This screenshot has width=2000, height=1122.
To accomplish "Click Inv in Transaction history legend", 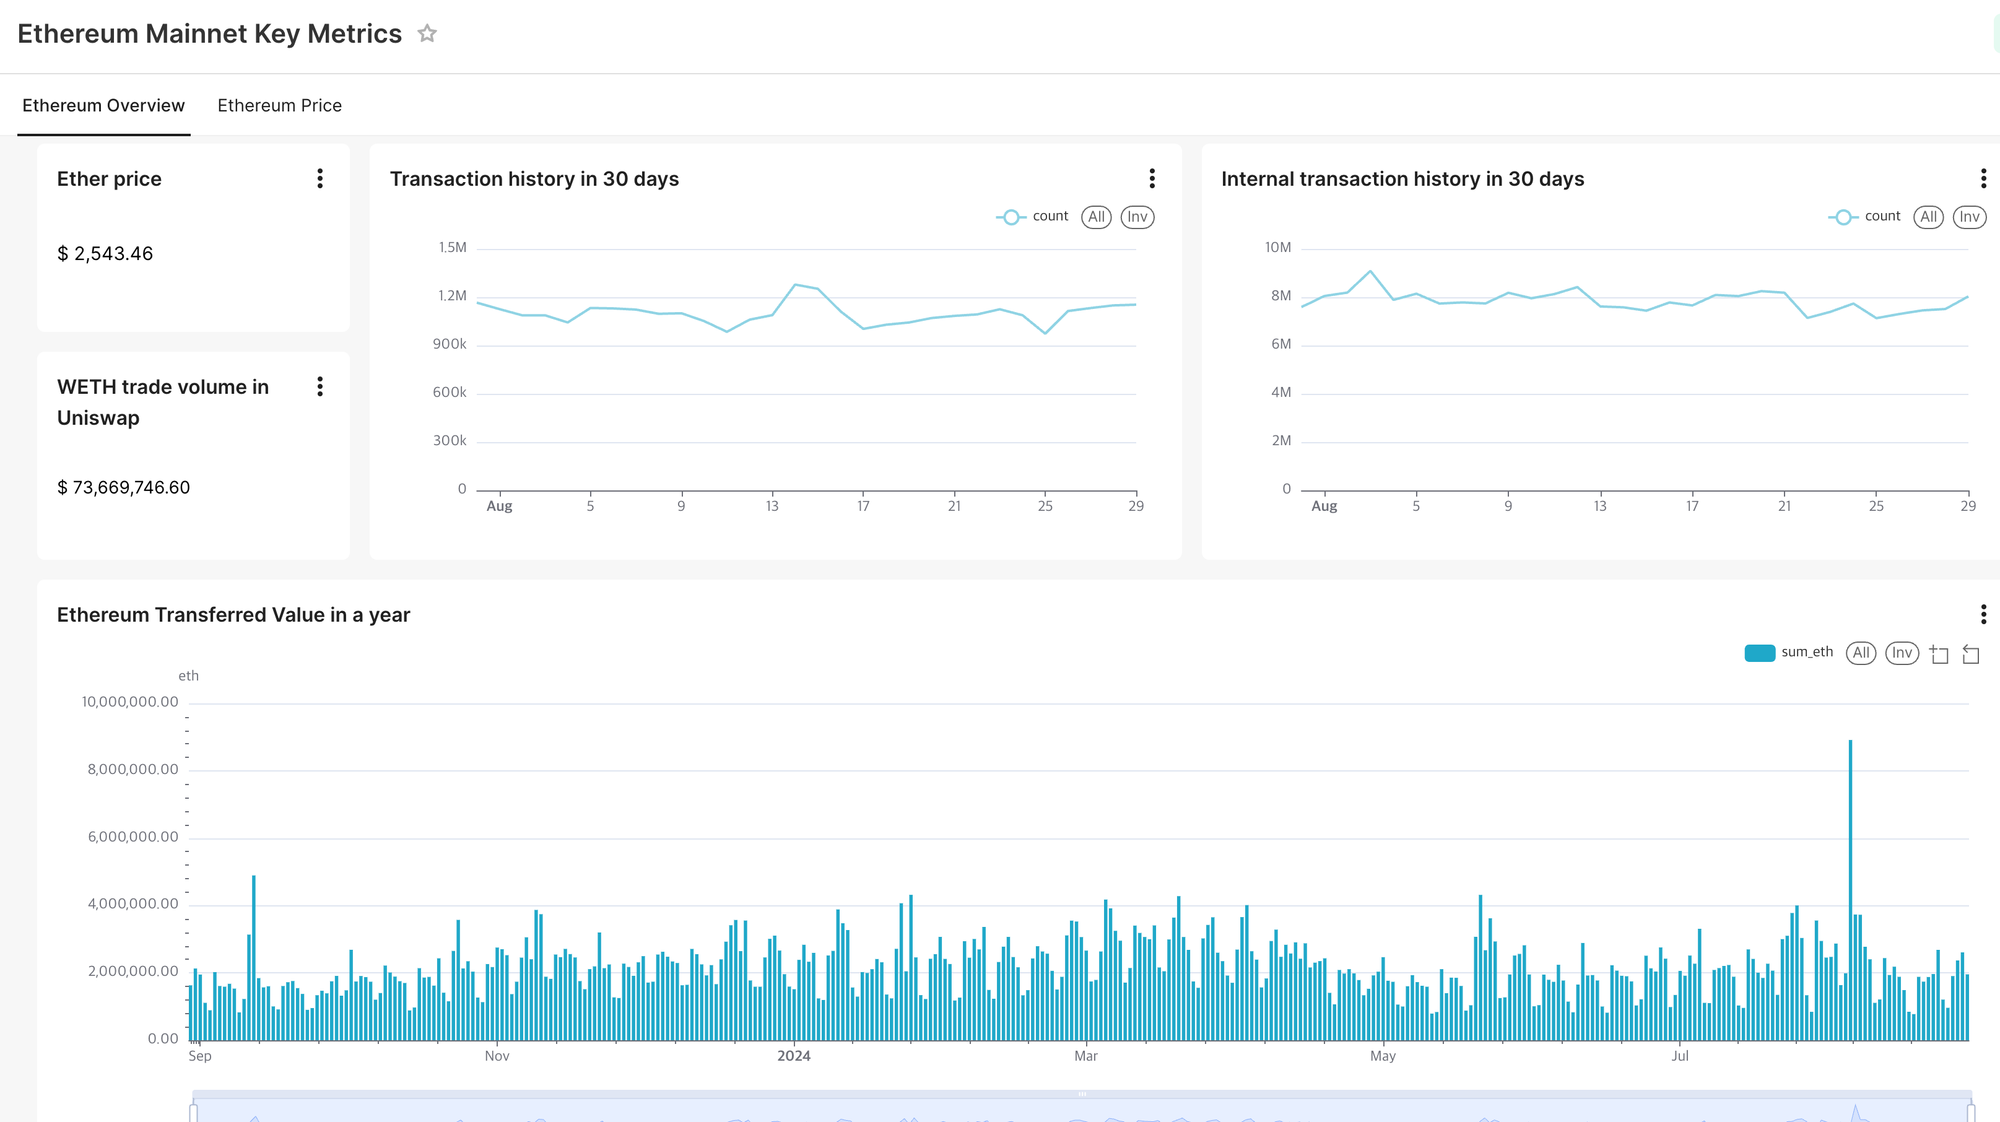I will [1137, 217].
